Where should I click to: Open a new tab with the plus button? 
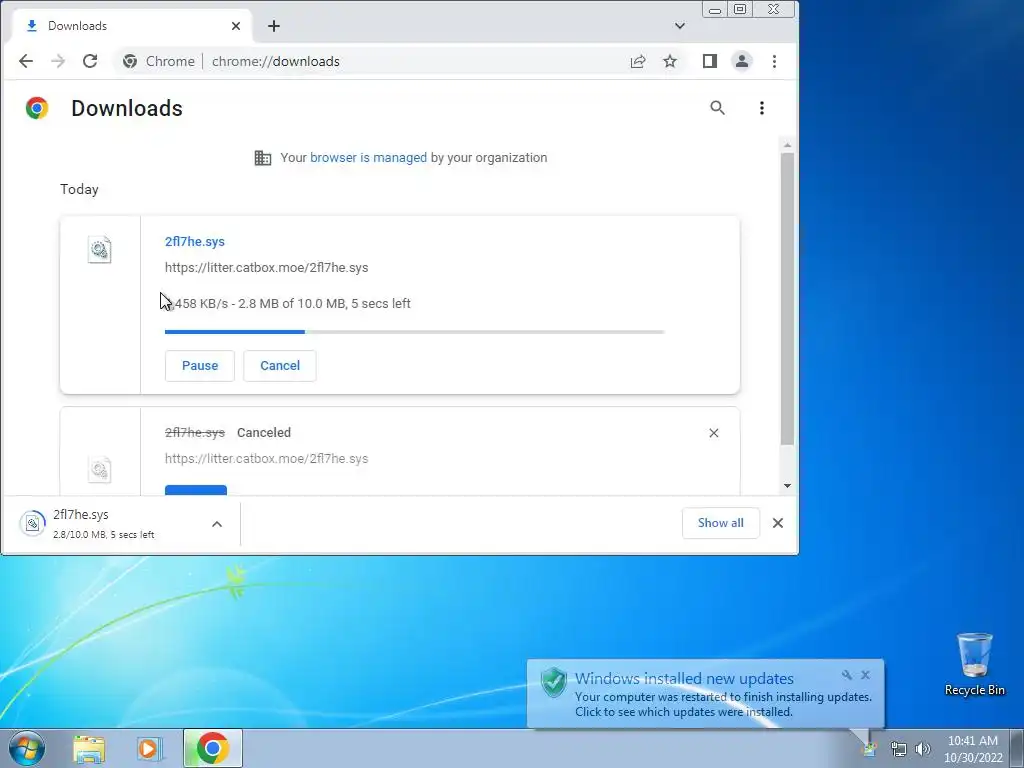coord(274,26)
